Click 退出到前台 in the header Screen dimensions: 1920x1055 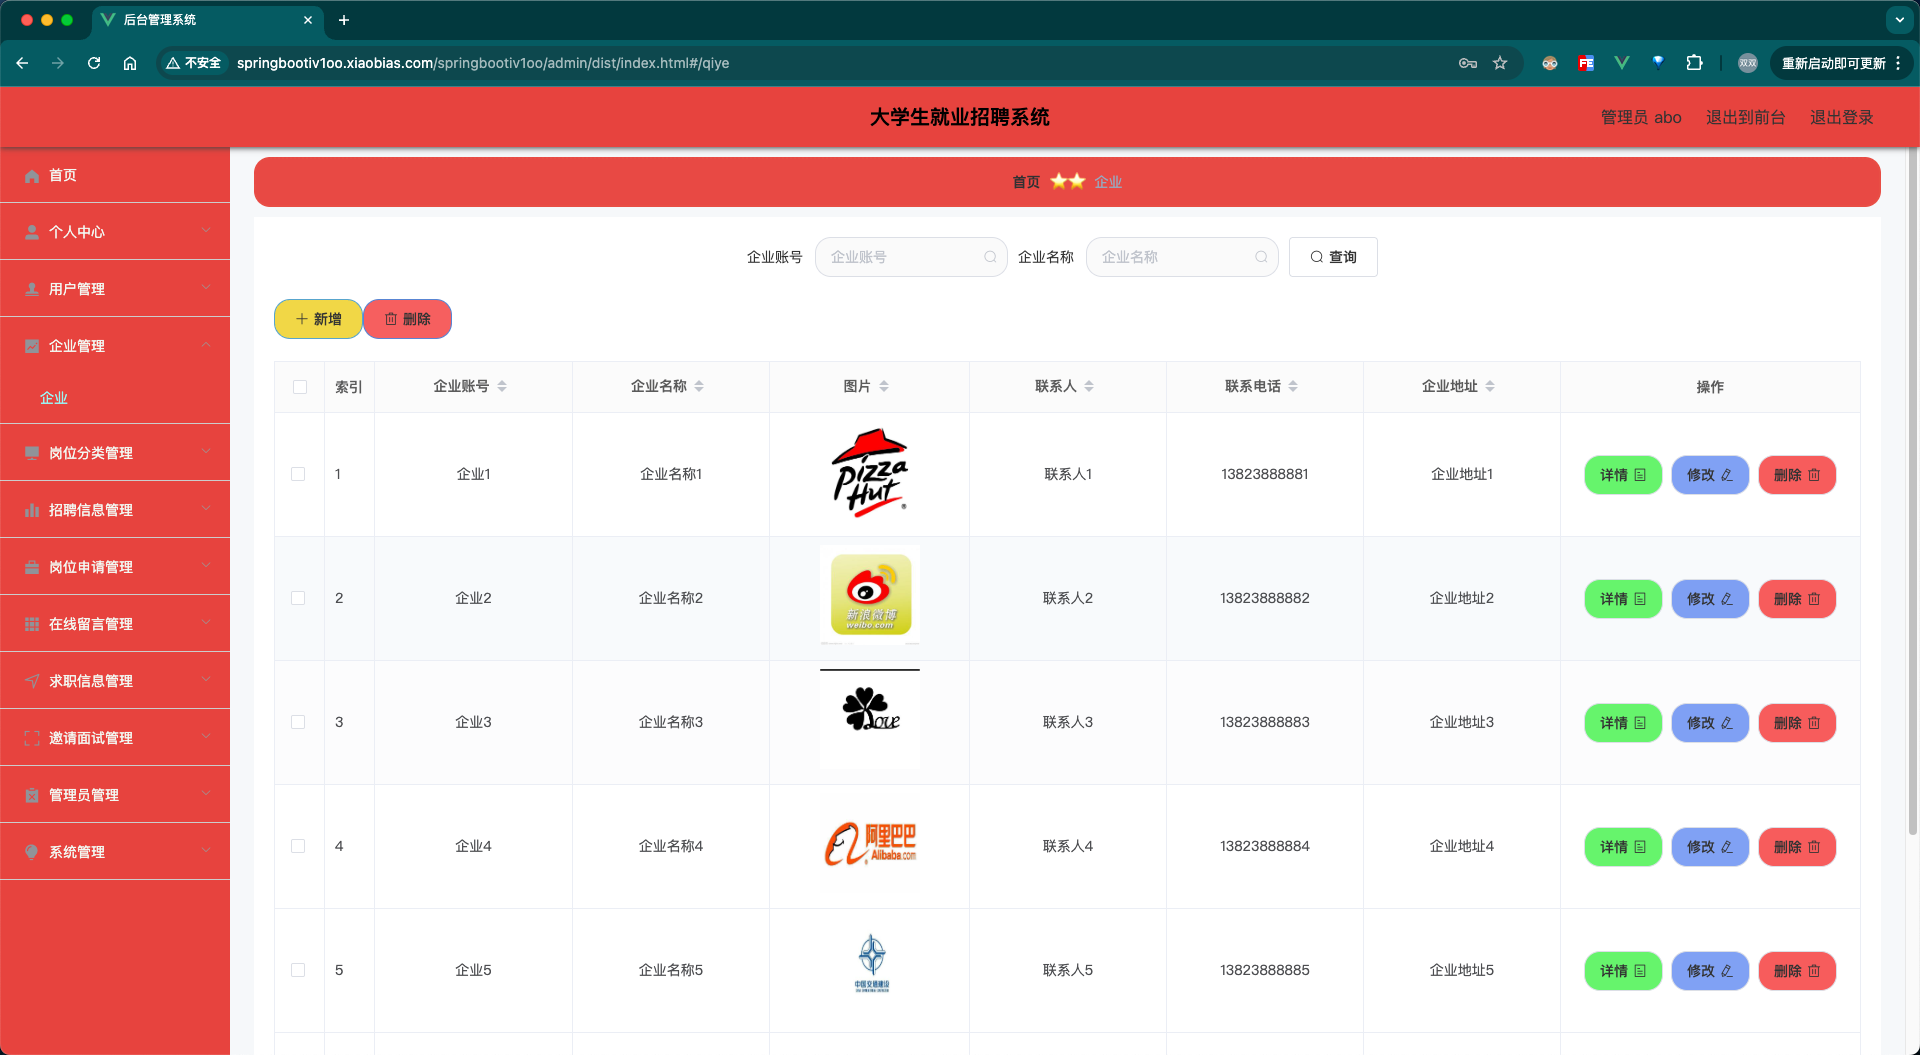(x=1745, y=118)
